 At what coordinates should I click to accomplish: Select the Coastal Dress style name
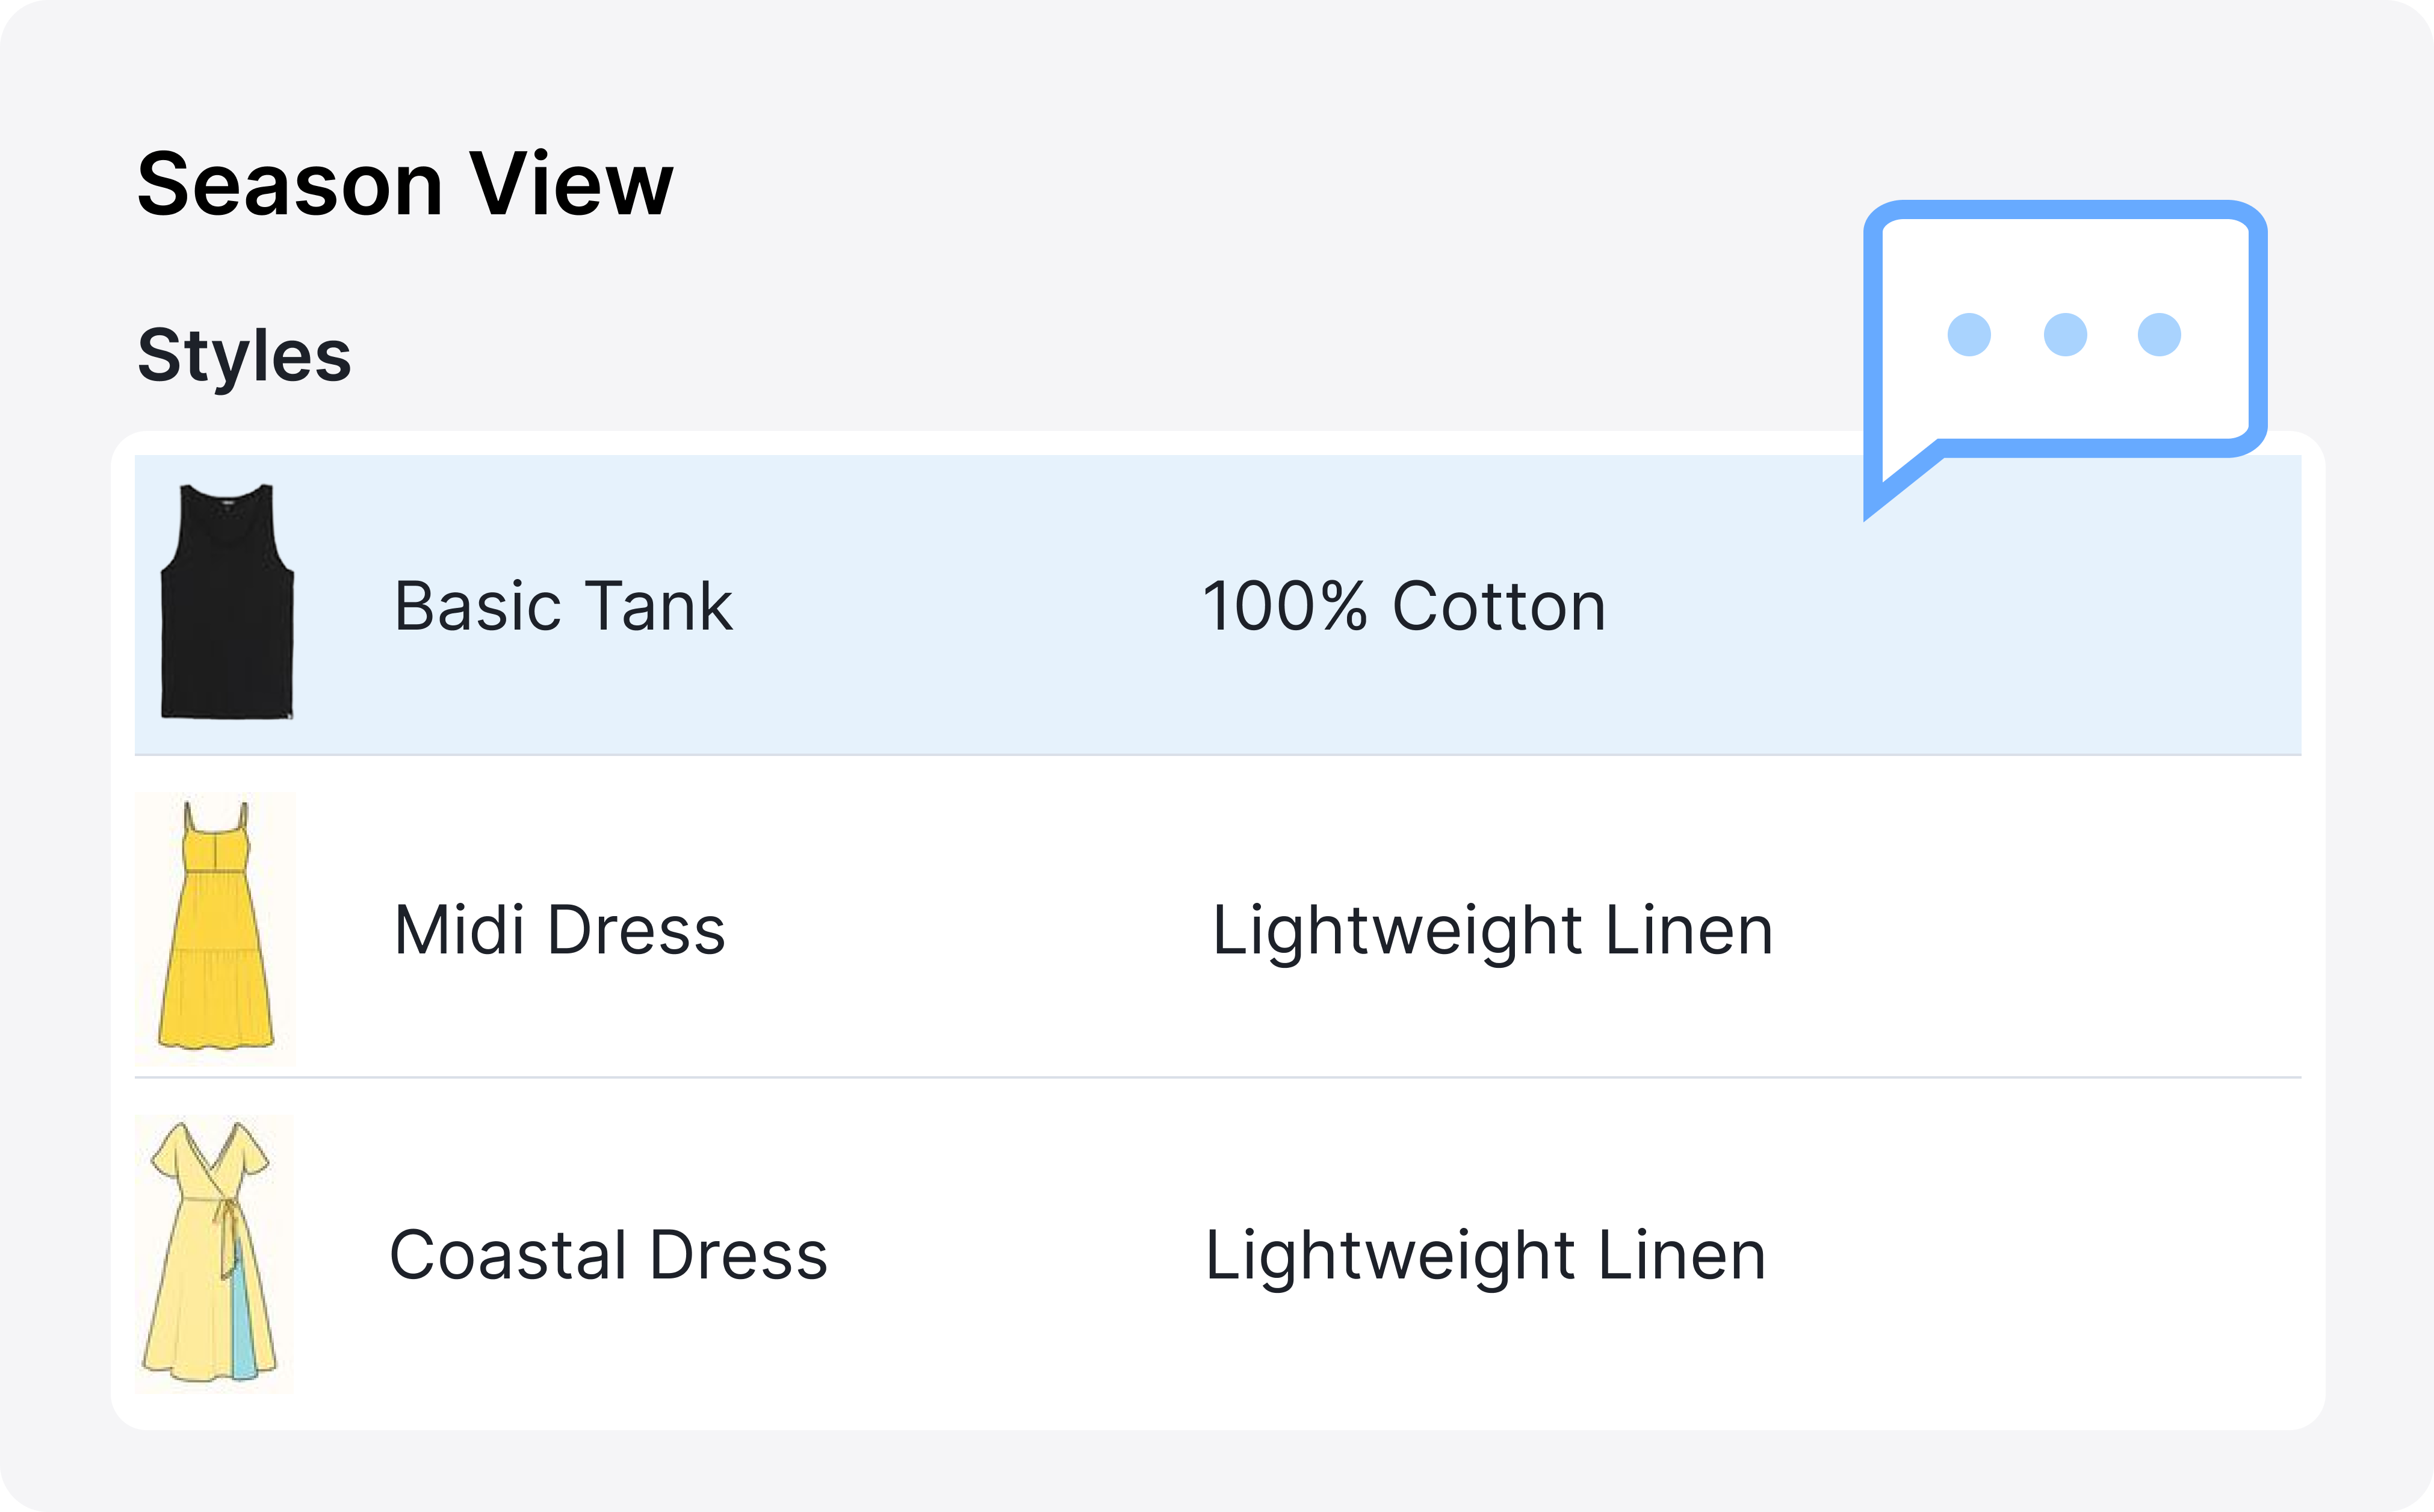click(x=608, y=1255)
